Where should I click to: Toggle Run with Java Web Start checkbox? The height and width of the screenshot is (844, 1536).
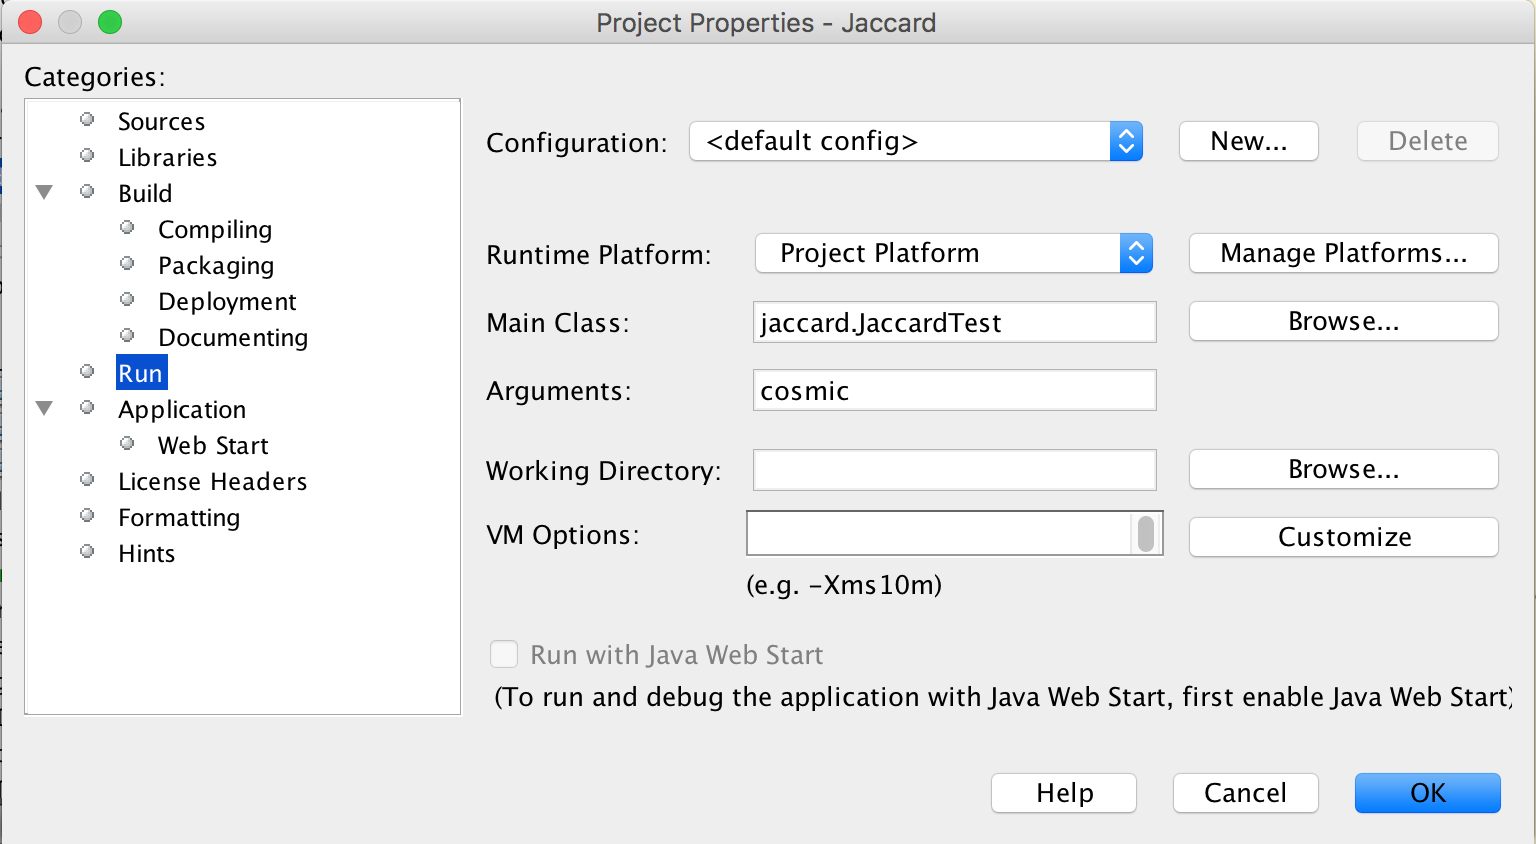[504, 654]
